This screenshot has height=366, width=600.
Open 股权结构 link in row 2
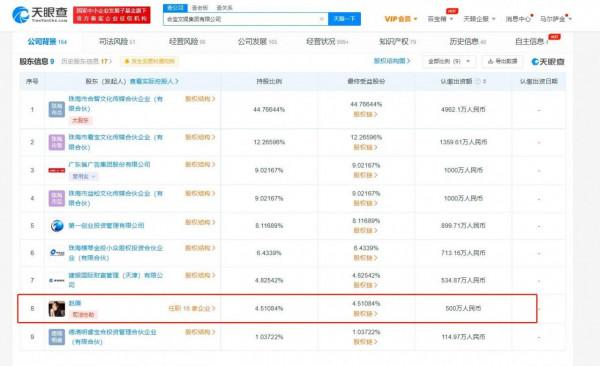tap(200, 137)
